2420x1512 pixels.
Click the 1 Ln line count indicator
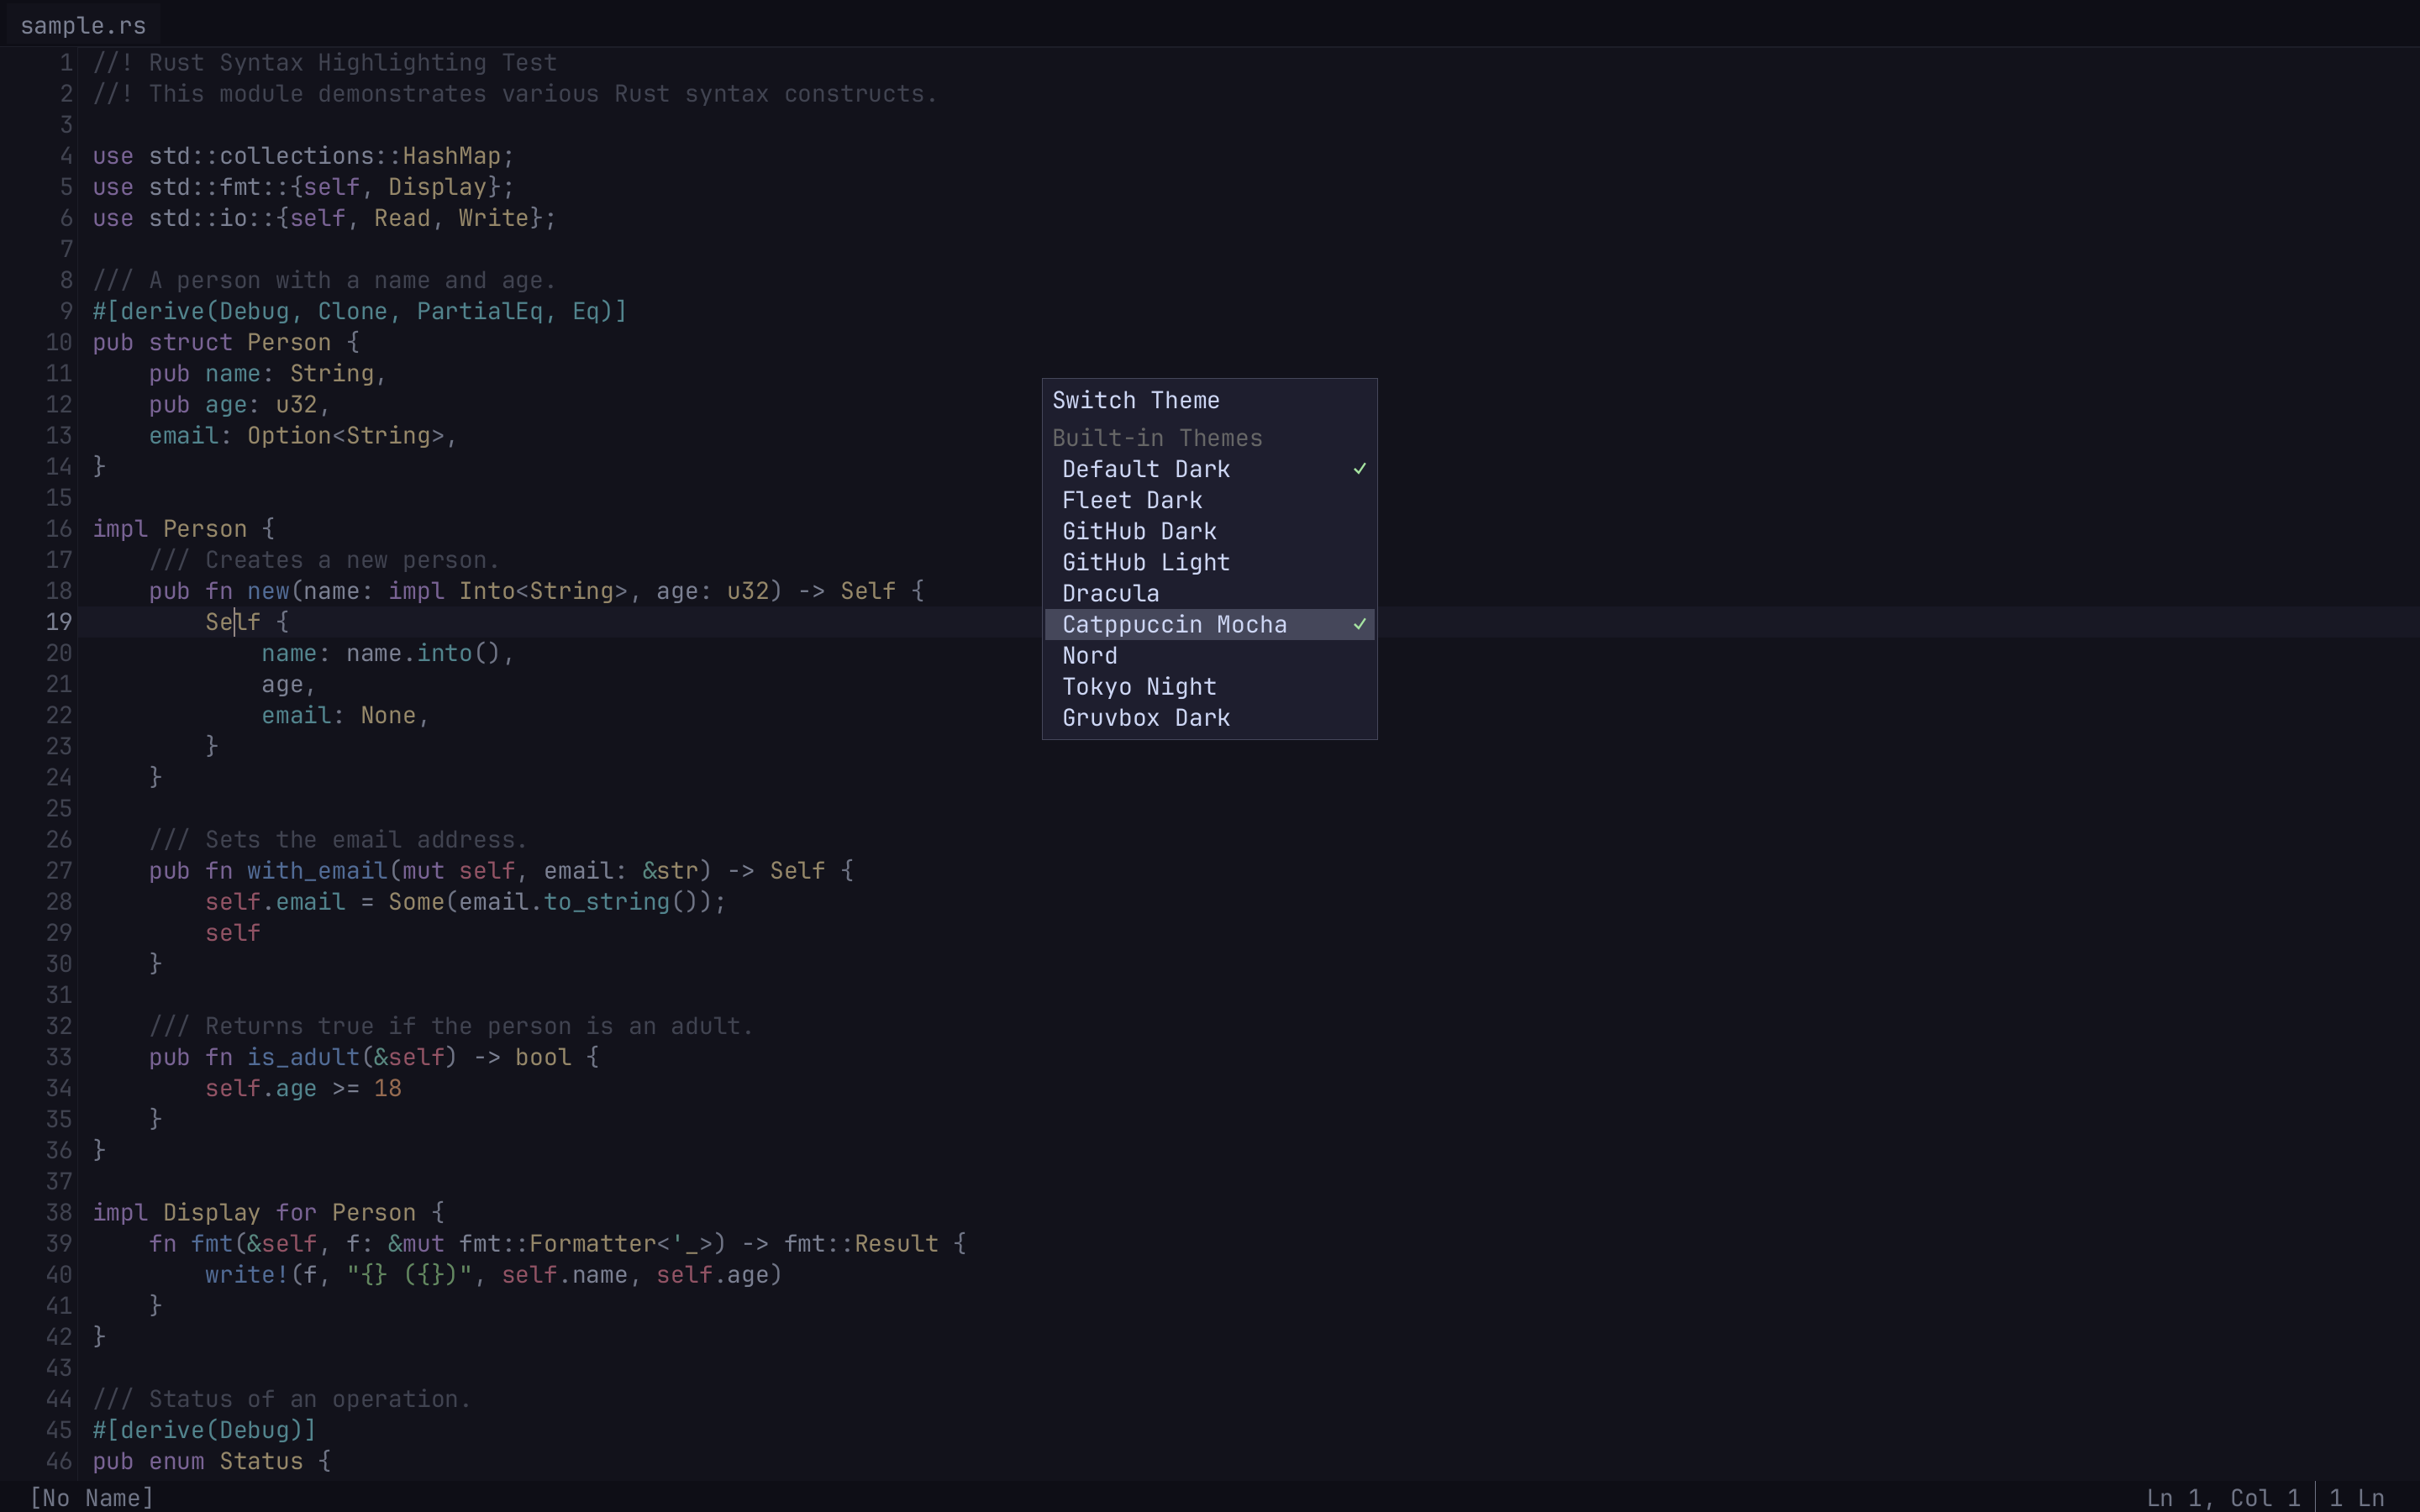pos(2357,1497)
